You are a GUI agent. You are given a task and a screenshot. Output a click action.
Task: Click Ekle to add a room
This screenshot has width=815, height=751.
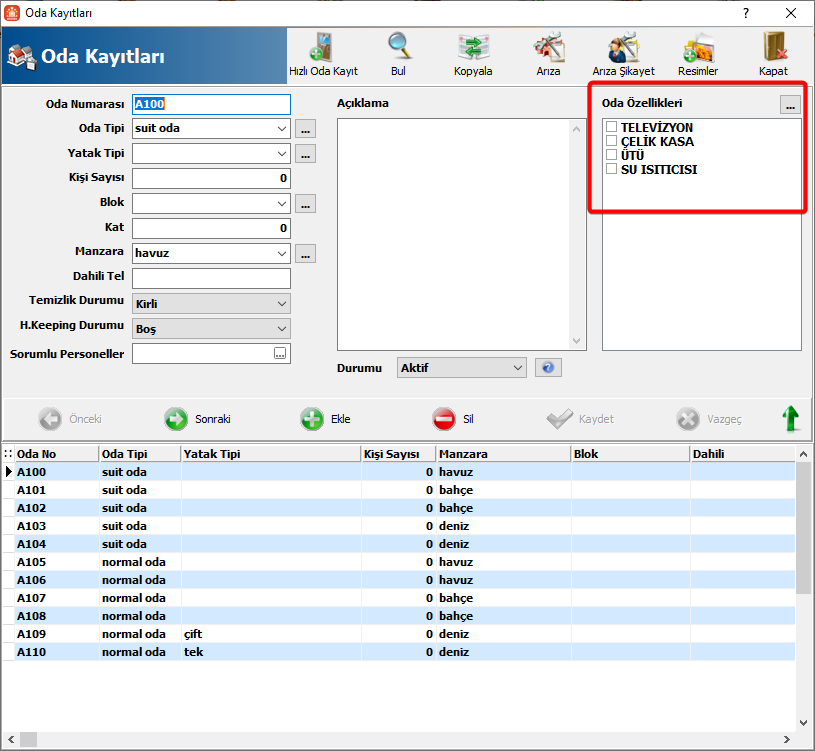pos(325,419)
